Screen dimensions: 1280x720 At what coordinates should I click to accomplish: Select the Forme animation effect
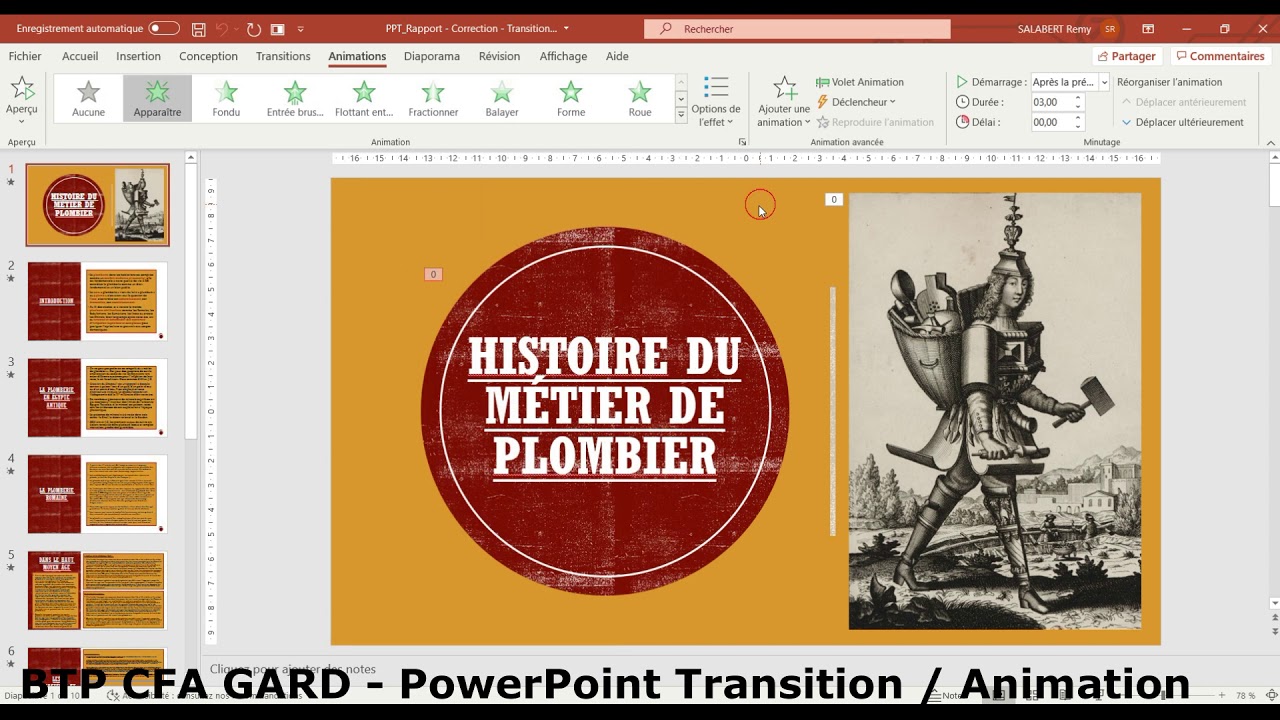571,99
